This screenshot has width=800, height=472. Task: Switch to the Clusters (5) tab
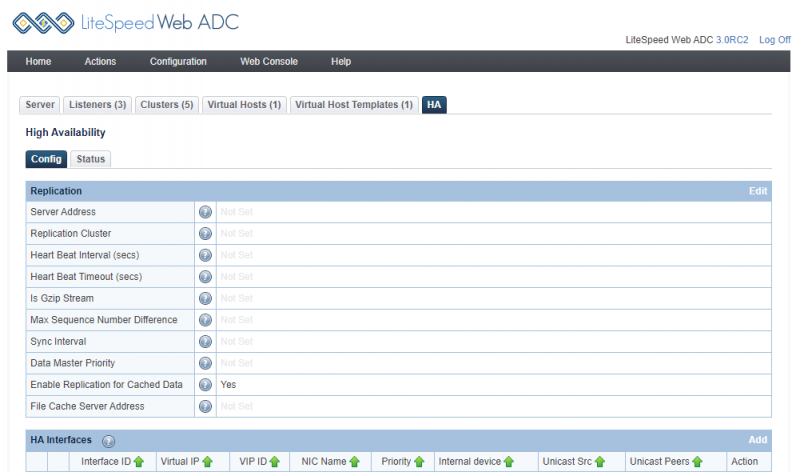point(167,105)
